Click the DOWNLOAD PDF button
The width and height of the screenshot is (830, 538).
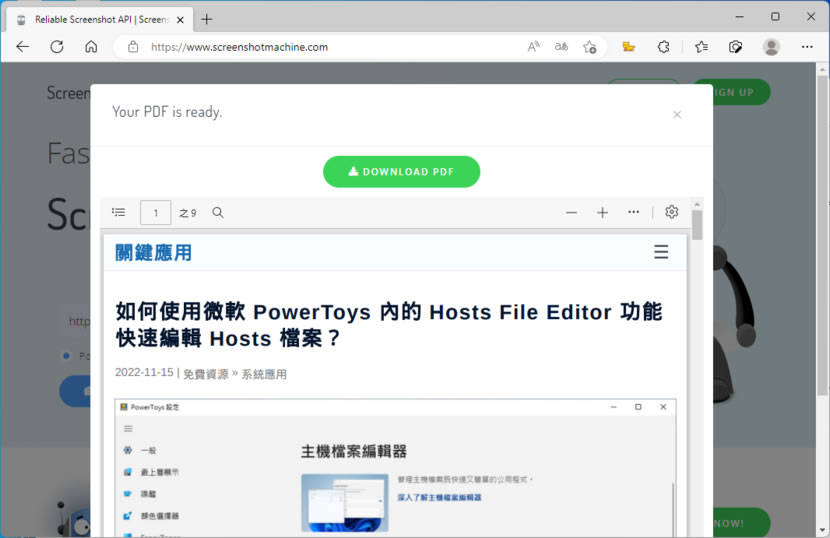pos(401,172)
